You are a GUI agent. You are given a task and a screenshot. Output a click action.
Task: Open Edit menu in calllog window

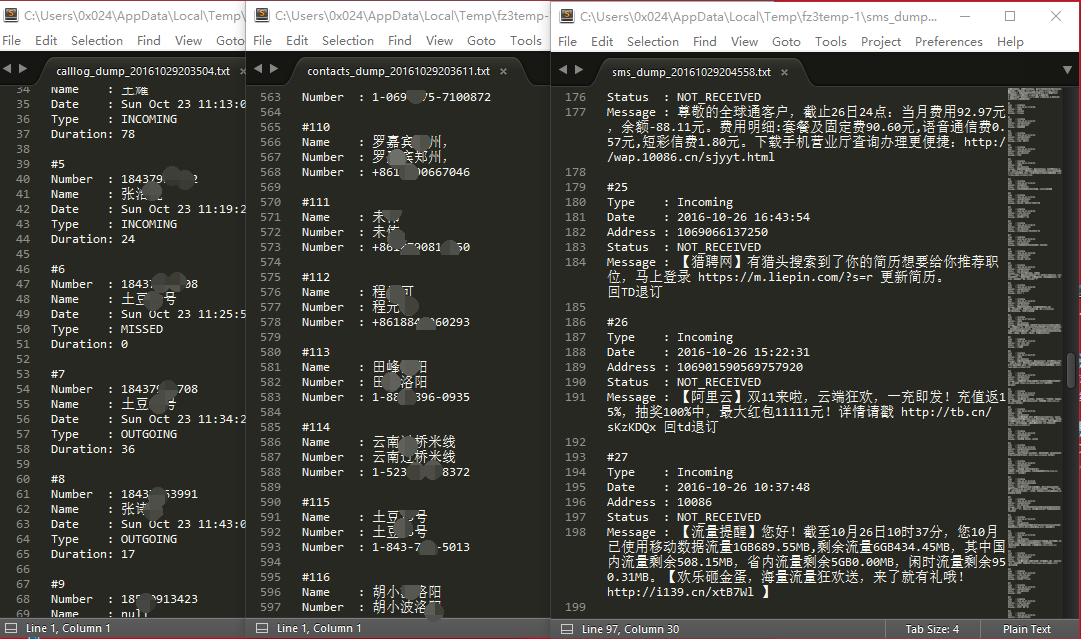click(x=46, y=41)
